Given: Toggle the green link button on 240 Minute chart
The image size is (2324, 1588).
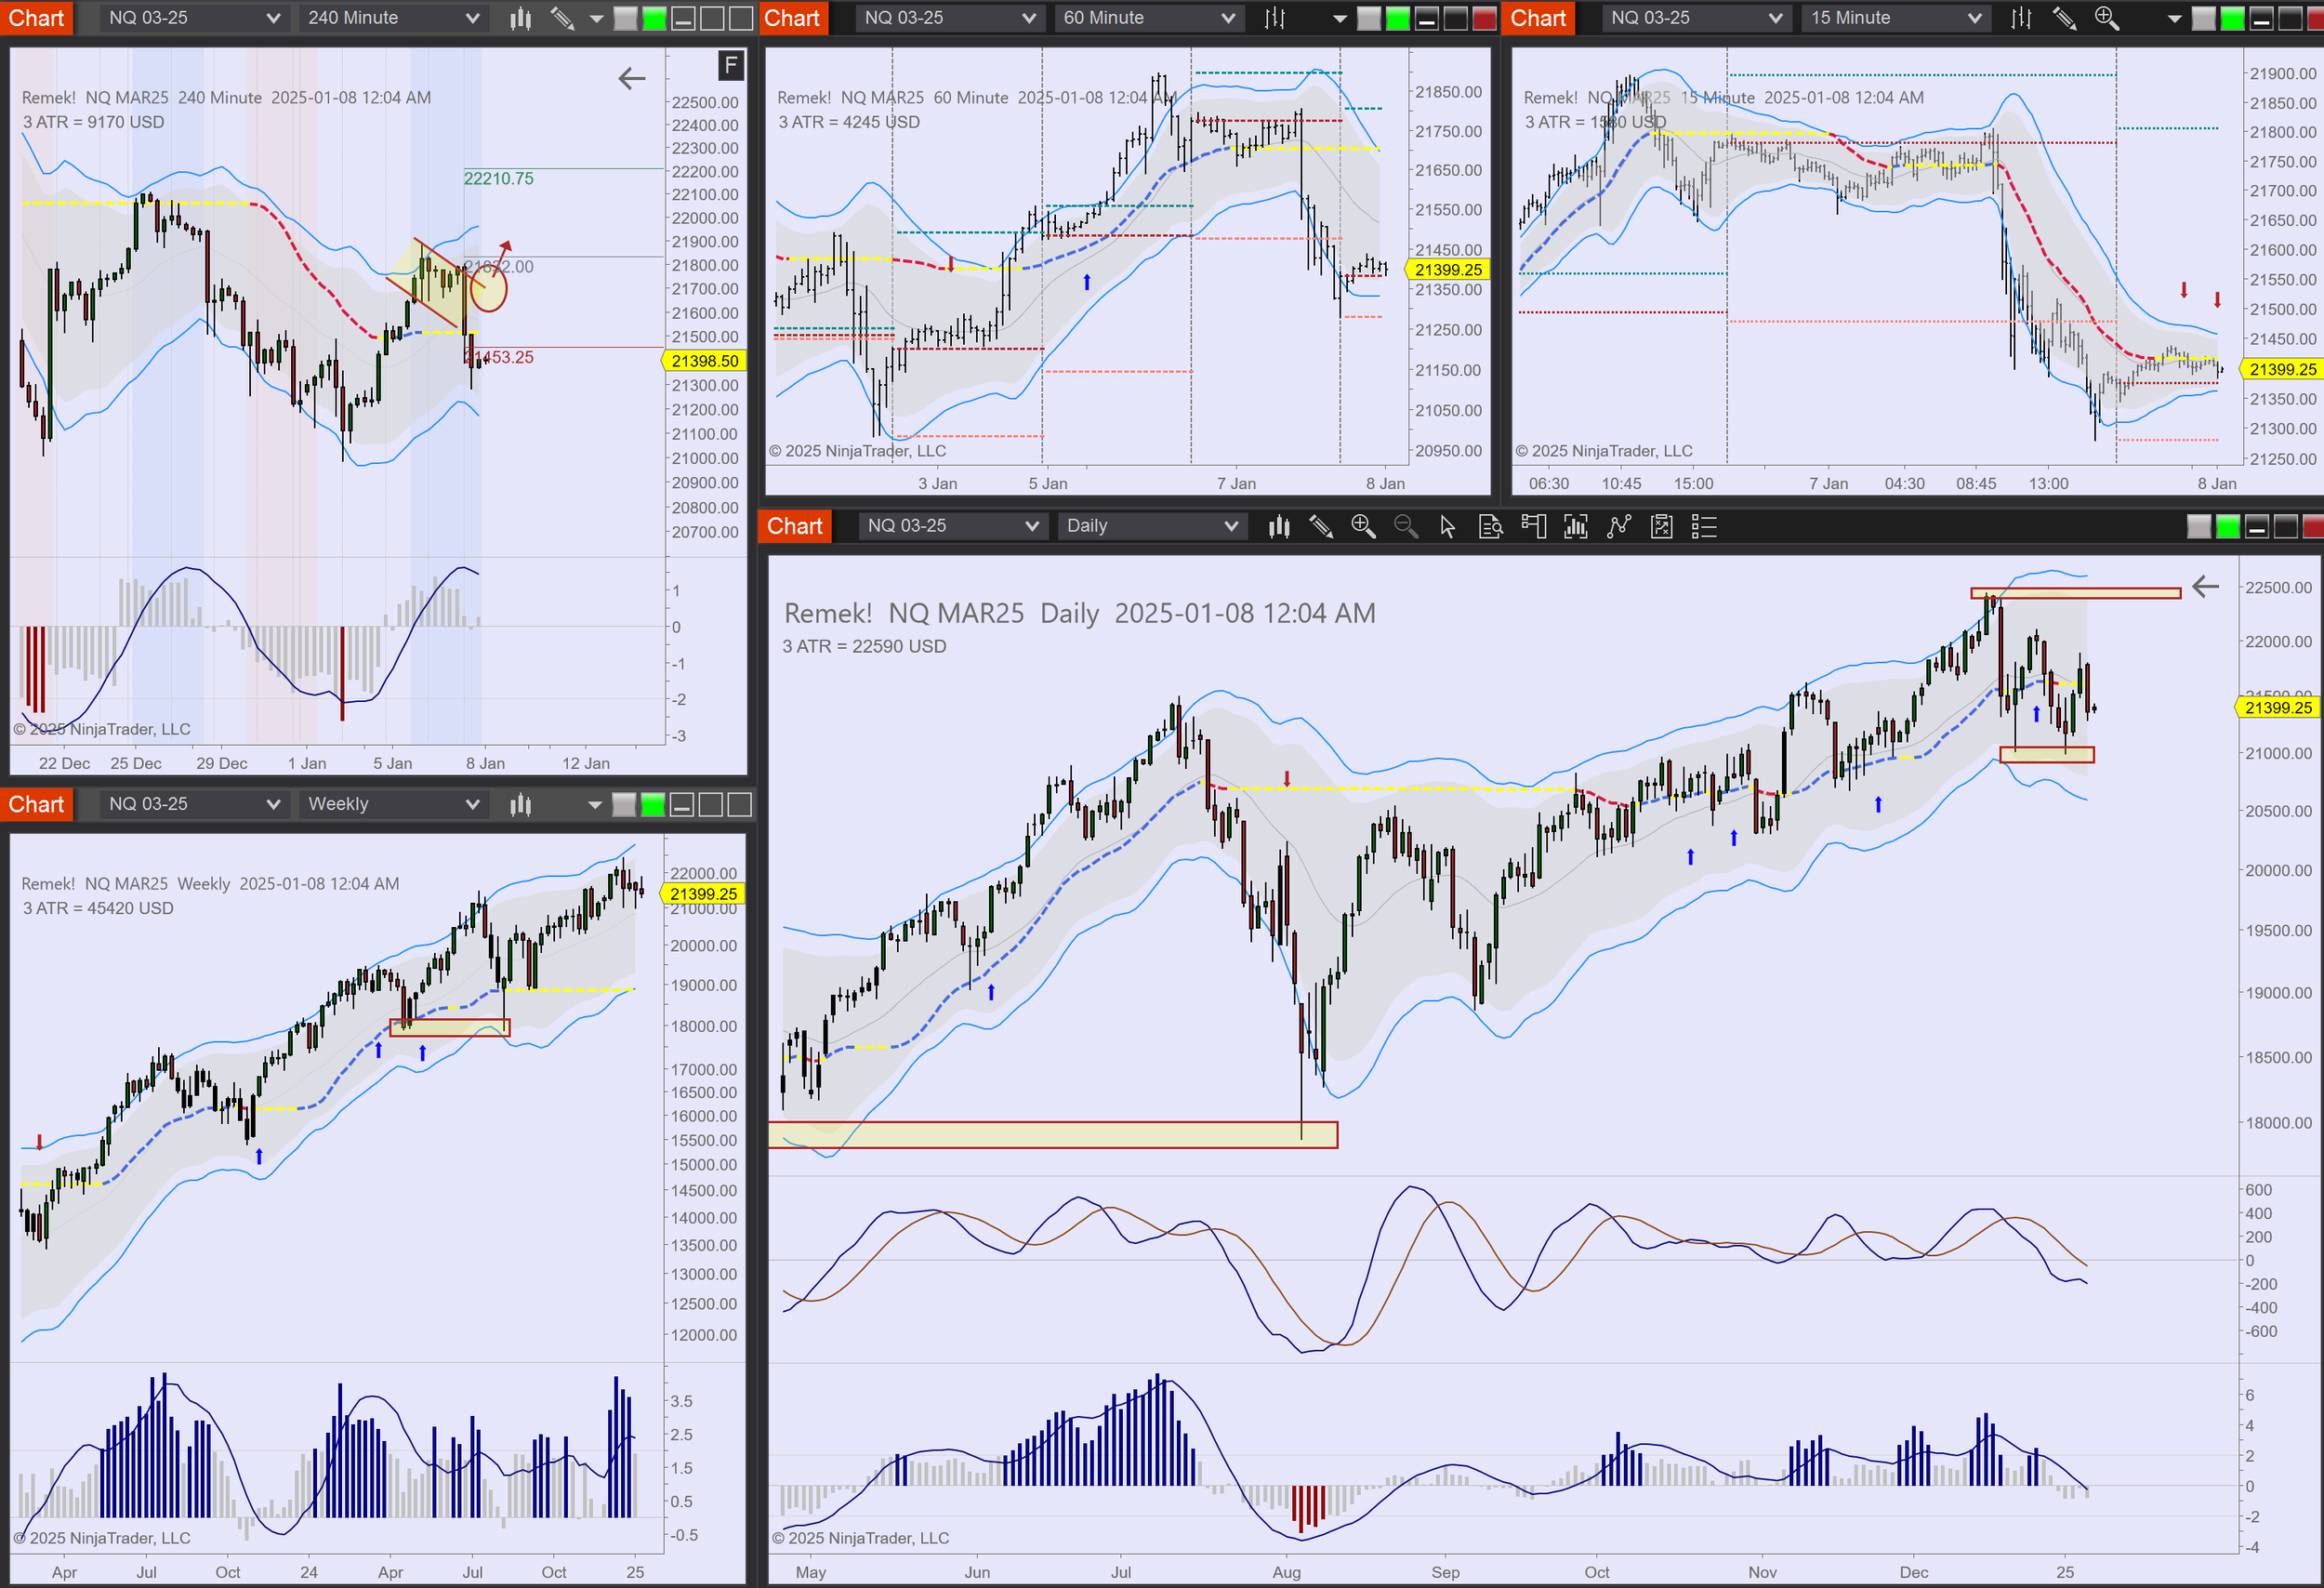Looking at the screenshot, I should (x=654, y=18).
